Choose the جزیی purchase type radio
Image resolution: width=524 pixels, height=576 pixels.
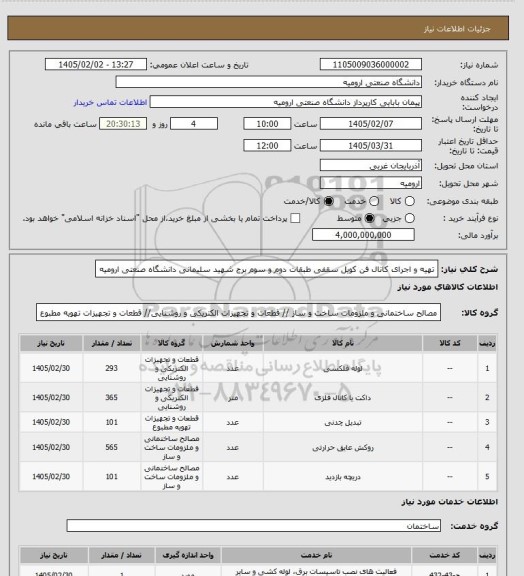(x=409, y=218)
